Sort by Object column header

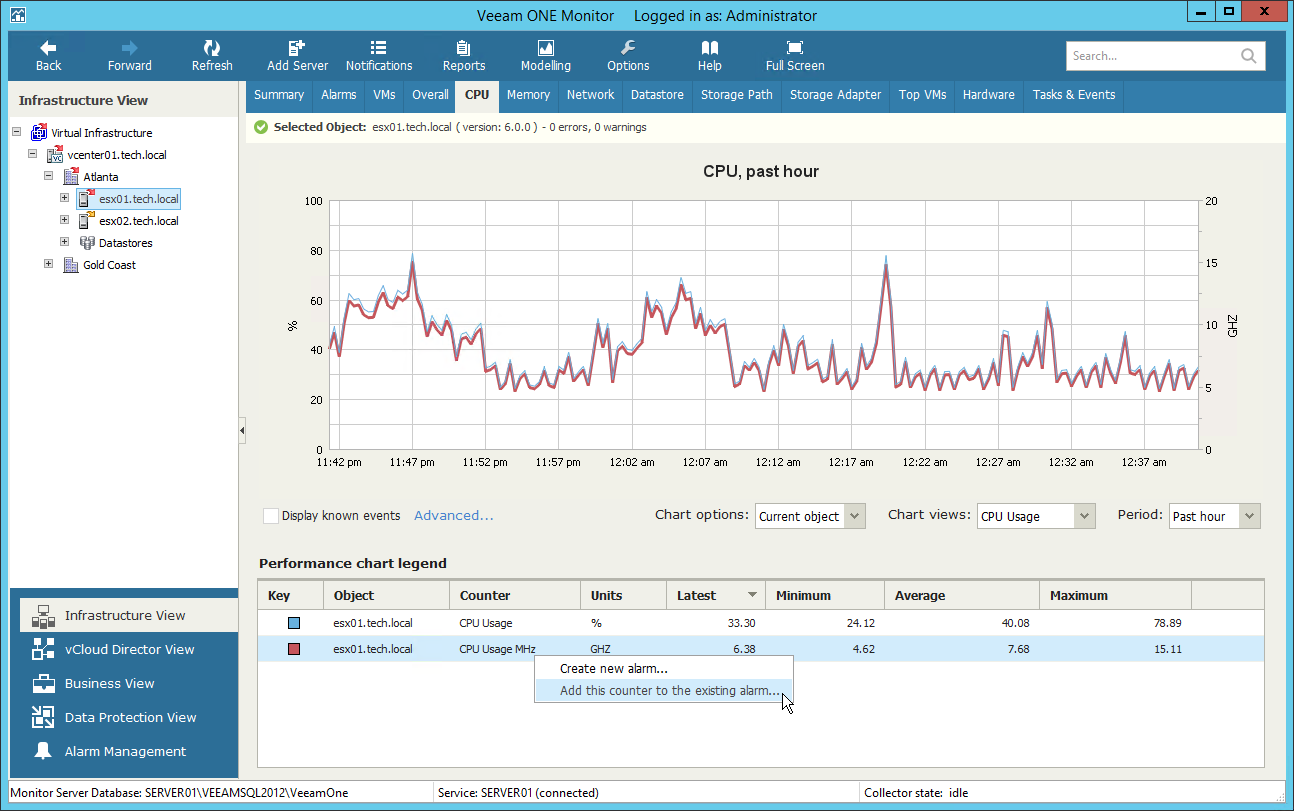[x=386, y=595]
